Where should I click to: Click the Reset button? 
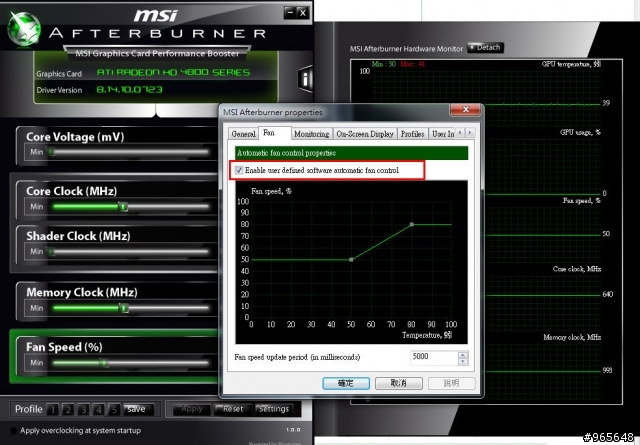(233, 409)
